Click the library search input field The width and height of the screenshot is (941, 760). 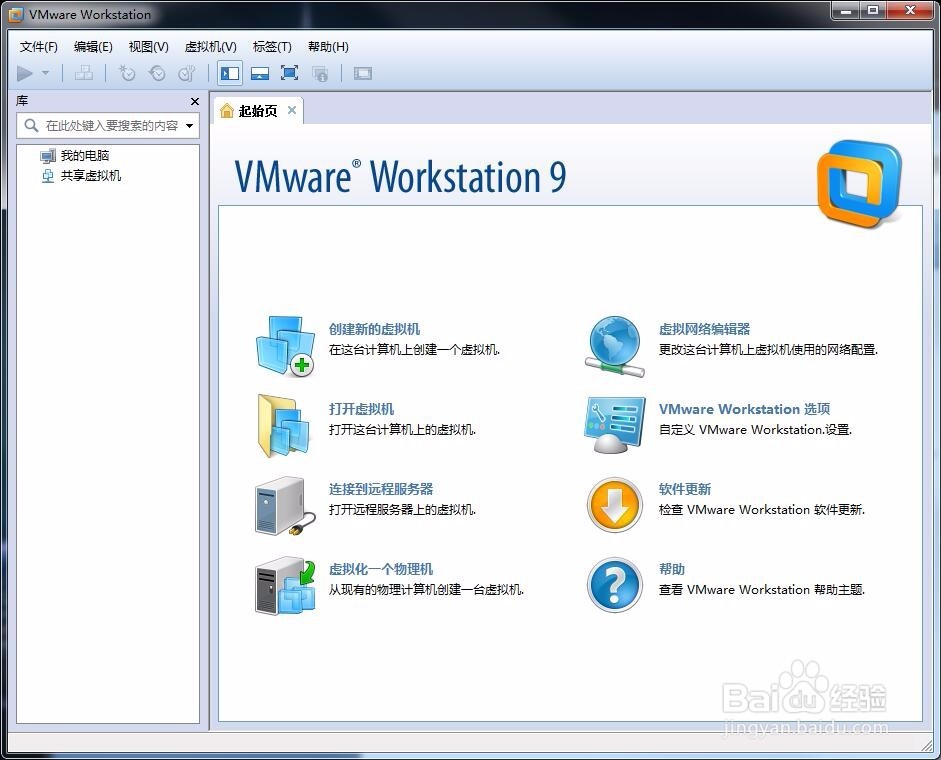point(108,125)
